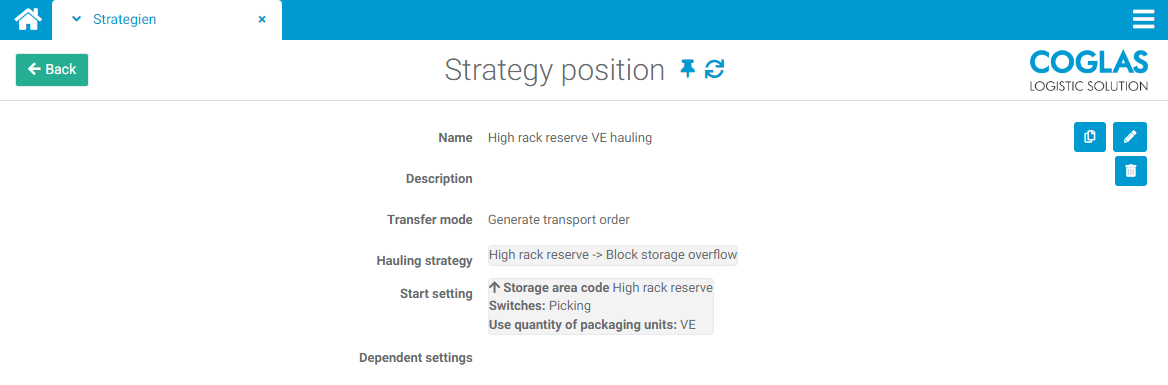Go to the home screen icon

28,19
